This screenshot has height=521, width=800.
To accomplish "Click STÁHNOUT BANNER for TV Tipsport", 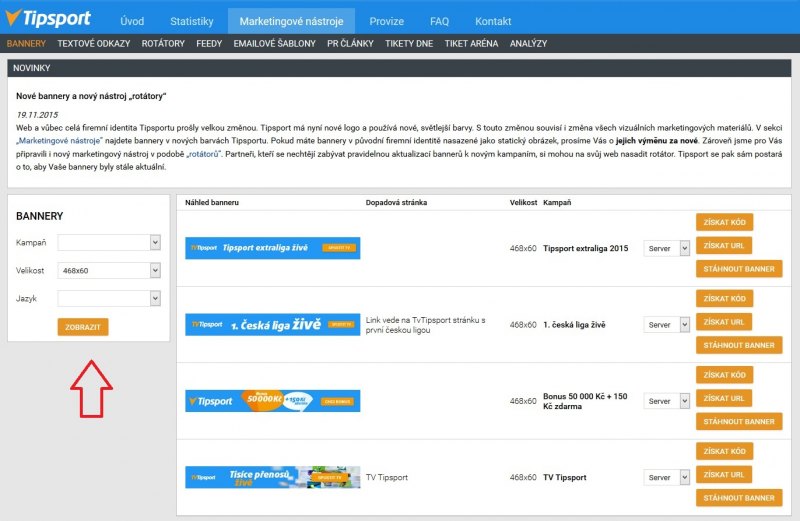I will 739,498.
